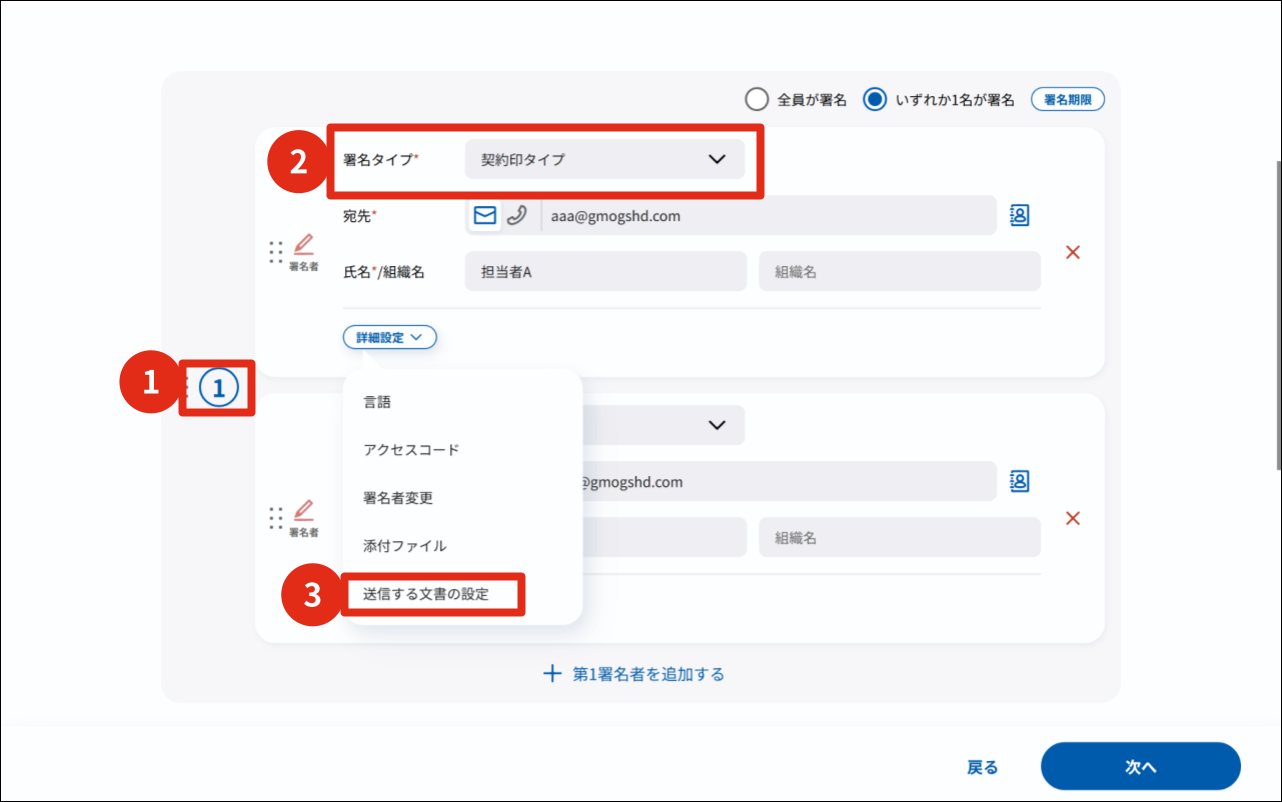Viewport: 1282px width, 802px height.
Task: Open the 署名タイプ 契約印タイプ dropdown
Action: coord(604,160)
